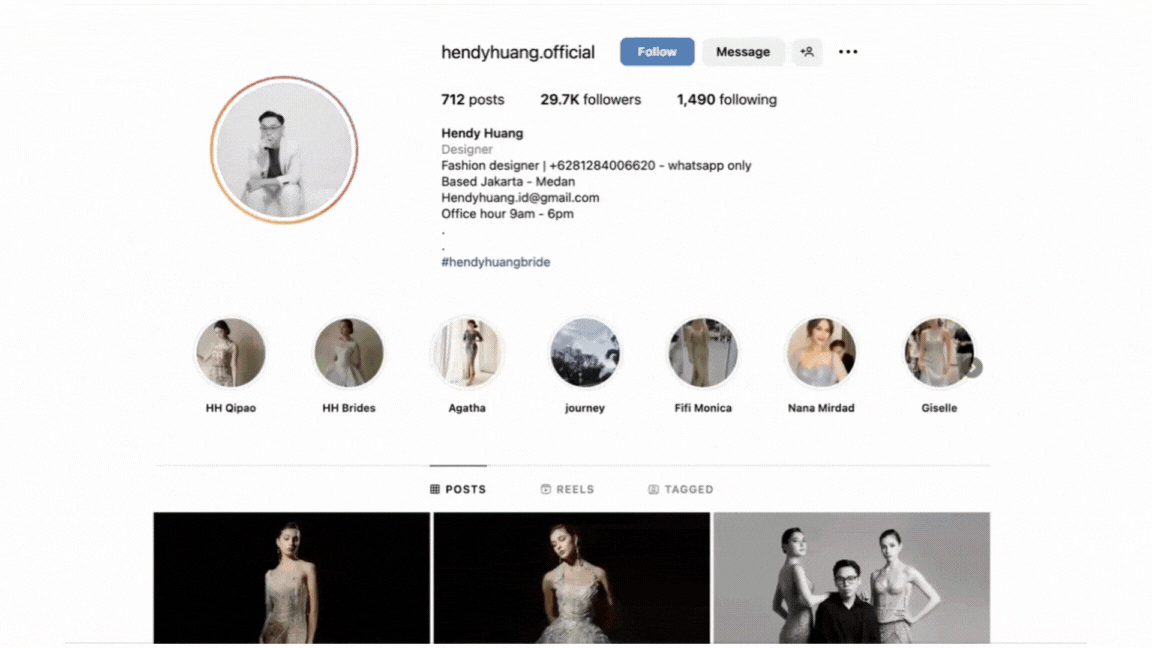The width and height of the screenshot is (1152, 648).
Task: Select the Posts tab
Action: tap(458, 489)
